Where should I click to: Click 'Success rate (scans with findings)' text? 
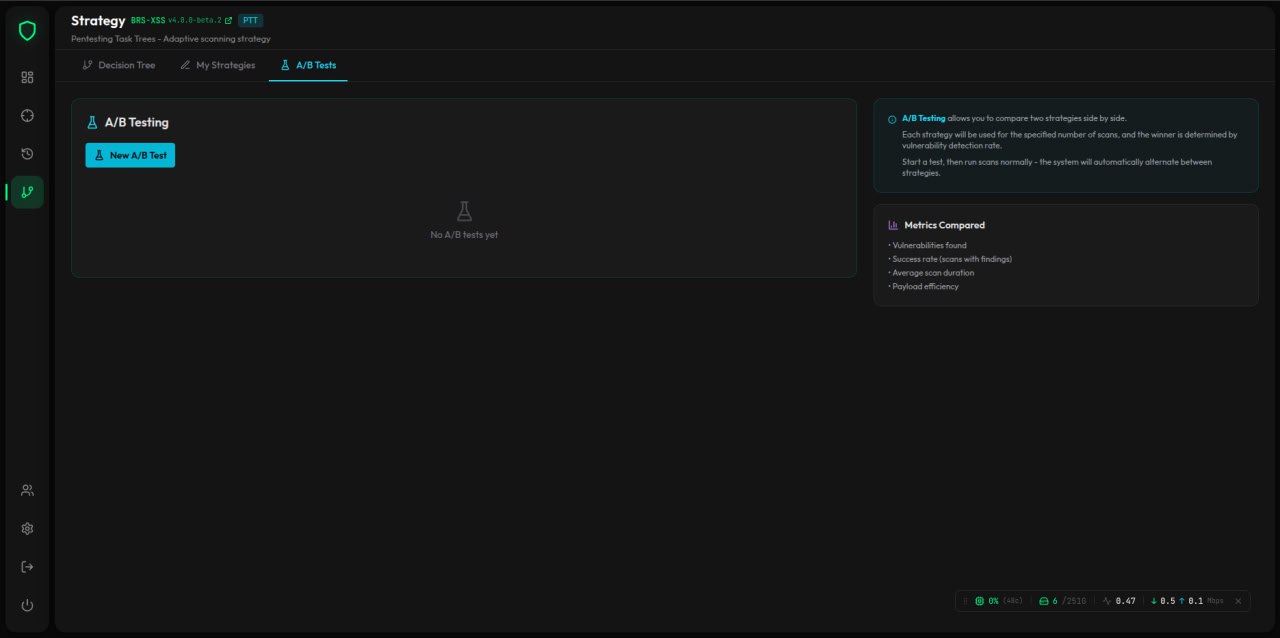click(x=950, y=259)
